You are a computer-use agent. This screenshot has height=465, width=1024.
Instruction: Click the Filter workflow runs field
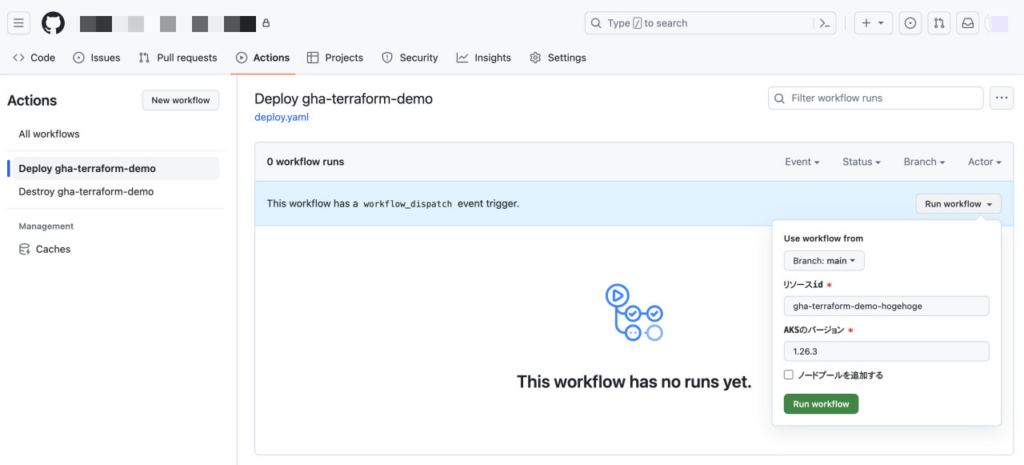click(x=876, y=98)
